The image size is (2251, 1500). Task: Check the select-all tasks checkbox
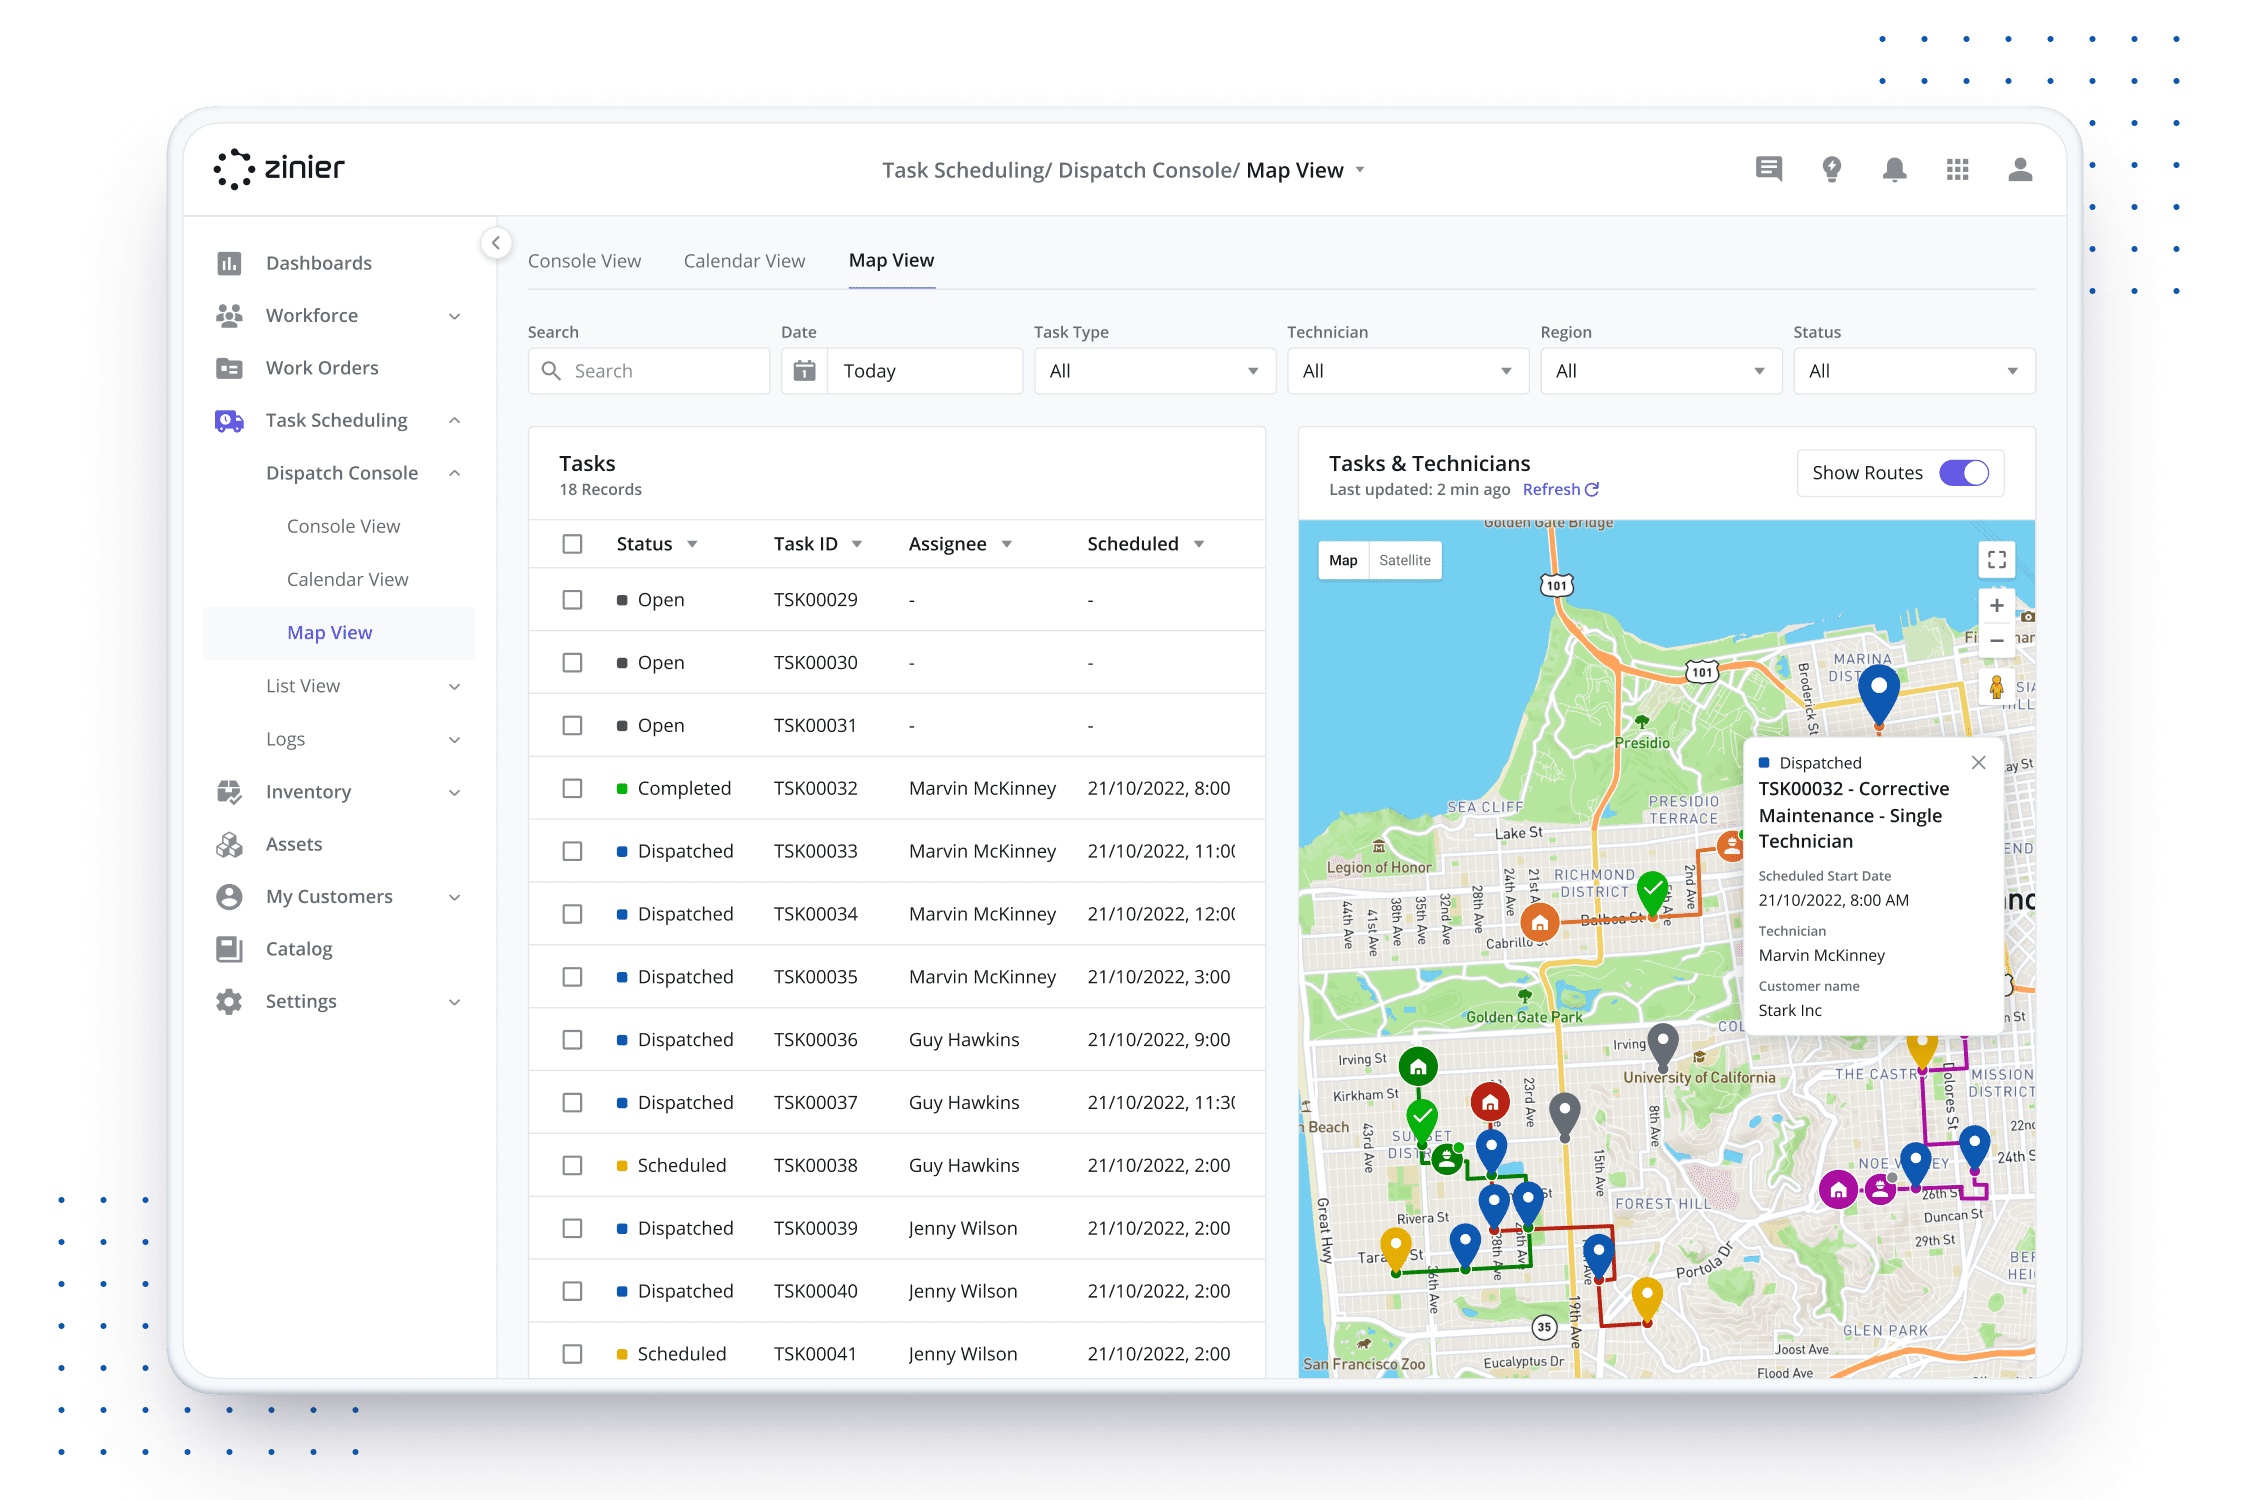pyautogui.click(x=572, y=544)
